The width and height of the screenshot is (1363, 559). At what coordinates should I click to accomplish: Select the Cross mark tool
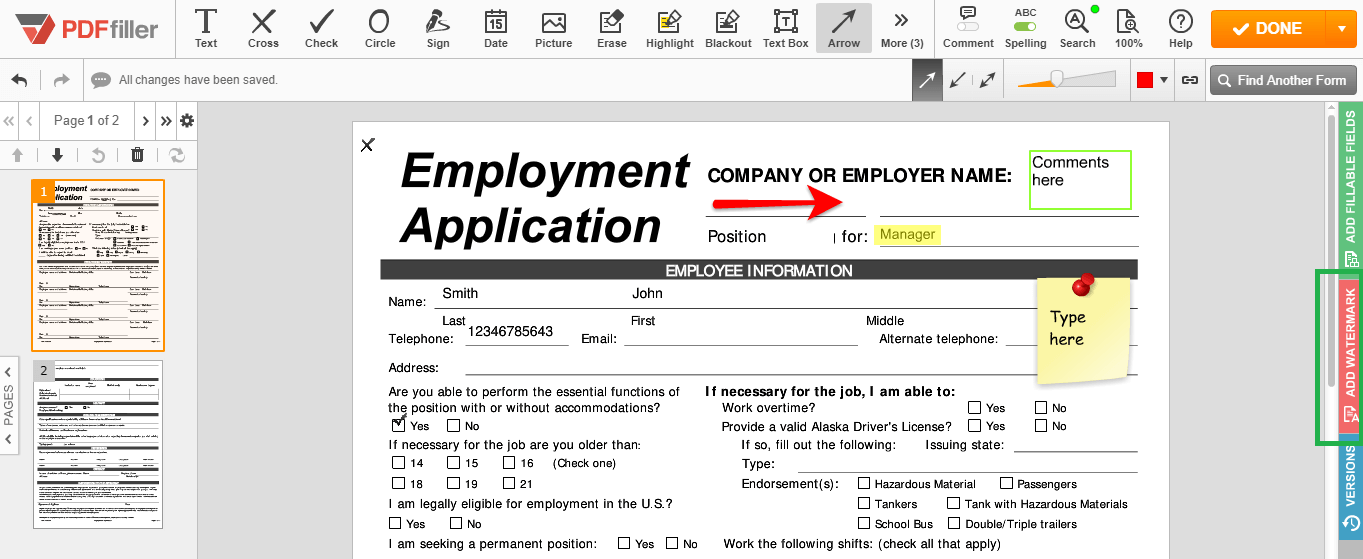(263, 28)
